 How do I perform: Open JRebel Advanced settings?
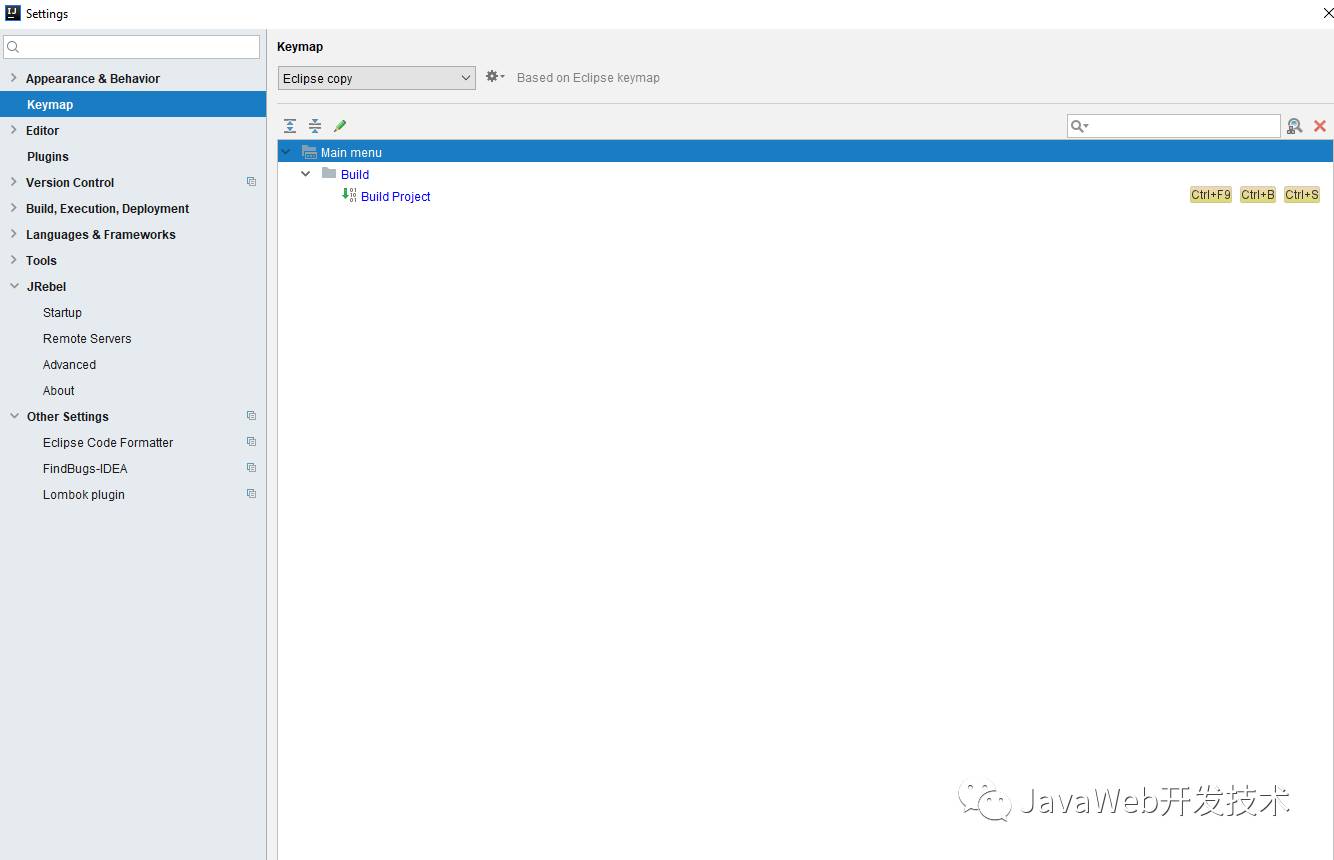click(69, 365)
